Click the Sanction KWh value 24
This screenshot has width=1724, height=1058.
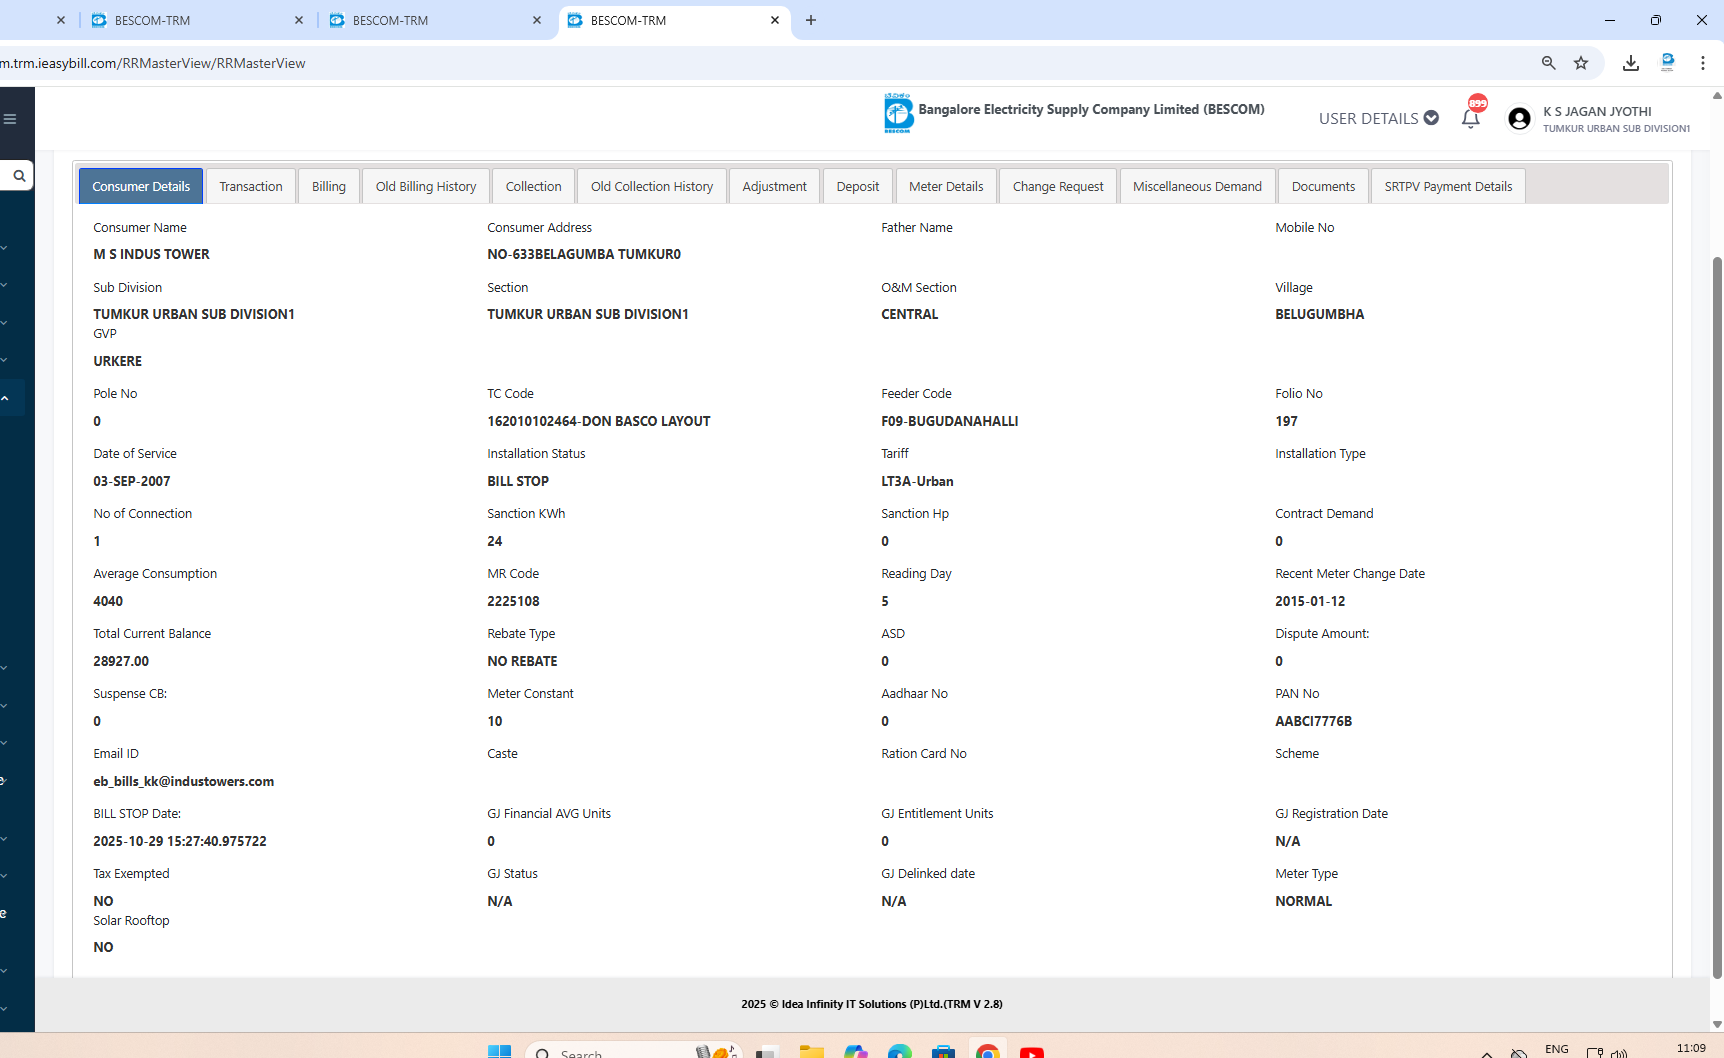(x=495, y=541)
